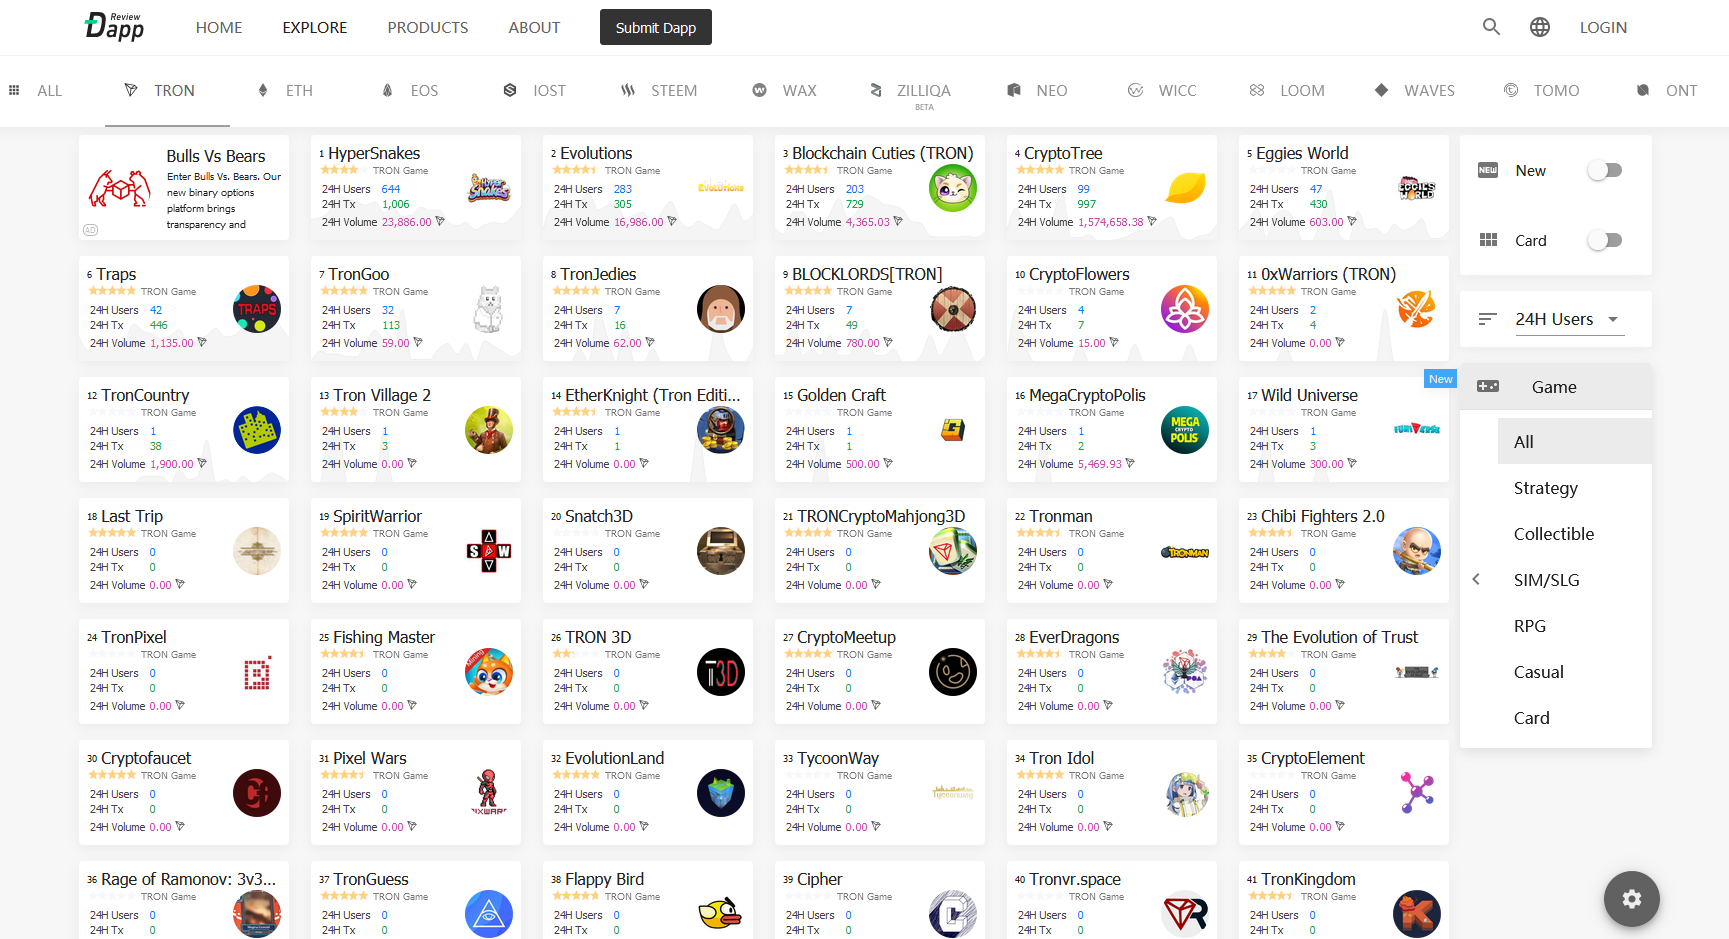
Task: Click the CryptoTree lemon icon
Action: (x=1185, y=188)
